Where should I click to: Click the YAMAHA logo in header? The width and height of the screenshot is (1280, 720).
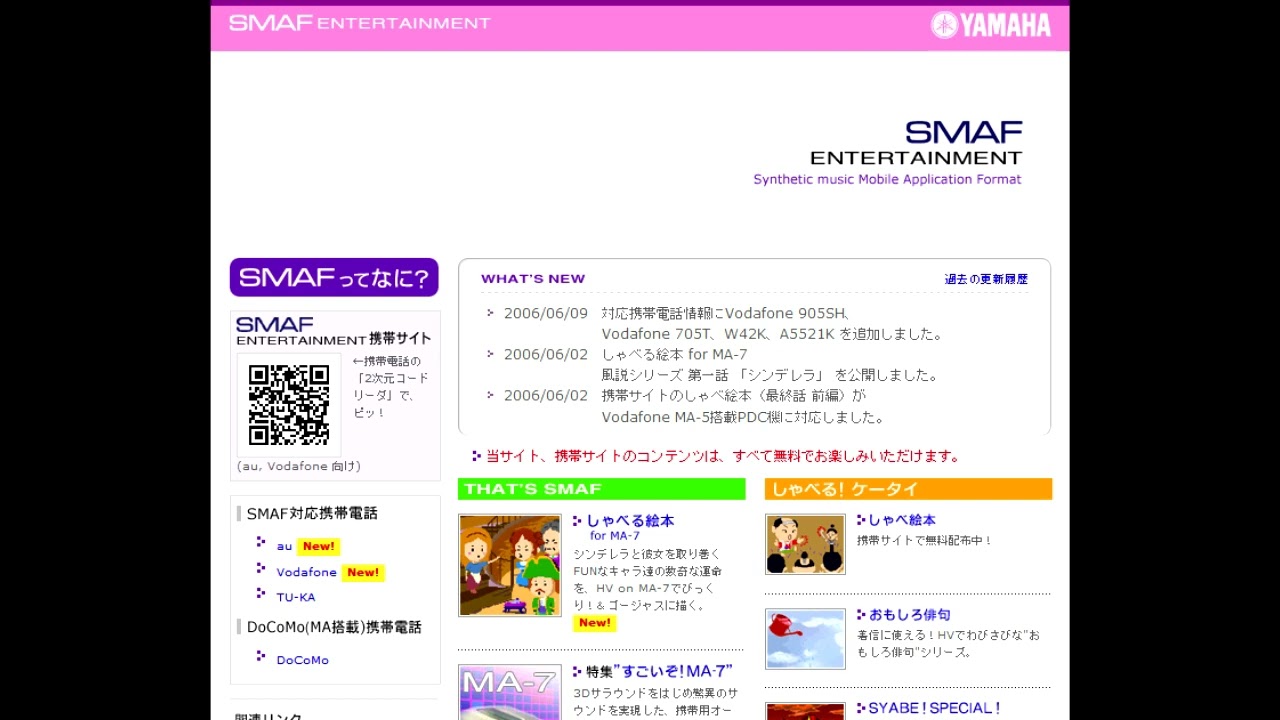click(x=991, y=25)
